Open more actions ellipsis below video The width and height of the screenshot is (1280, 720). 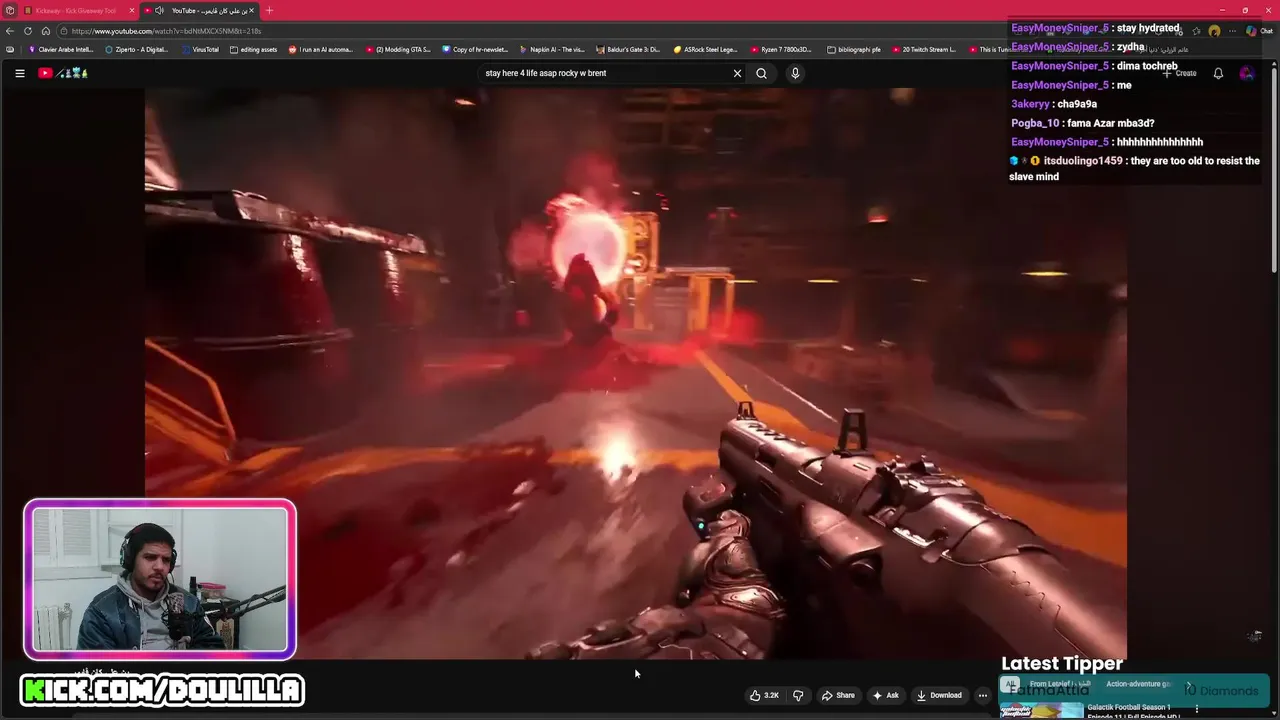pos(983,695)
